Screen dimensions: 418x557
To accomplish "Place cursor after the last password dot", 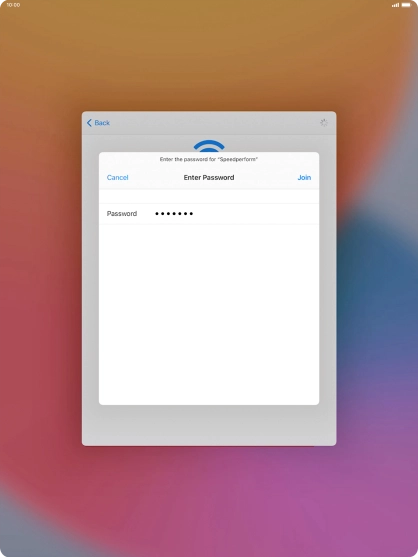I will [195, 213].
